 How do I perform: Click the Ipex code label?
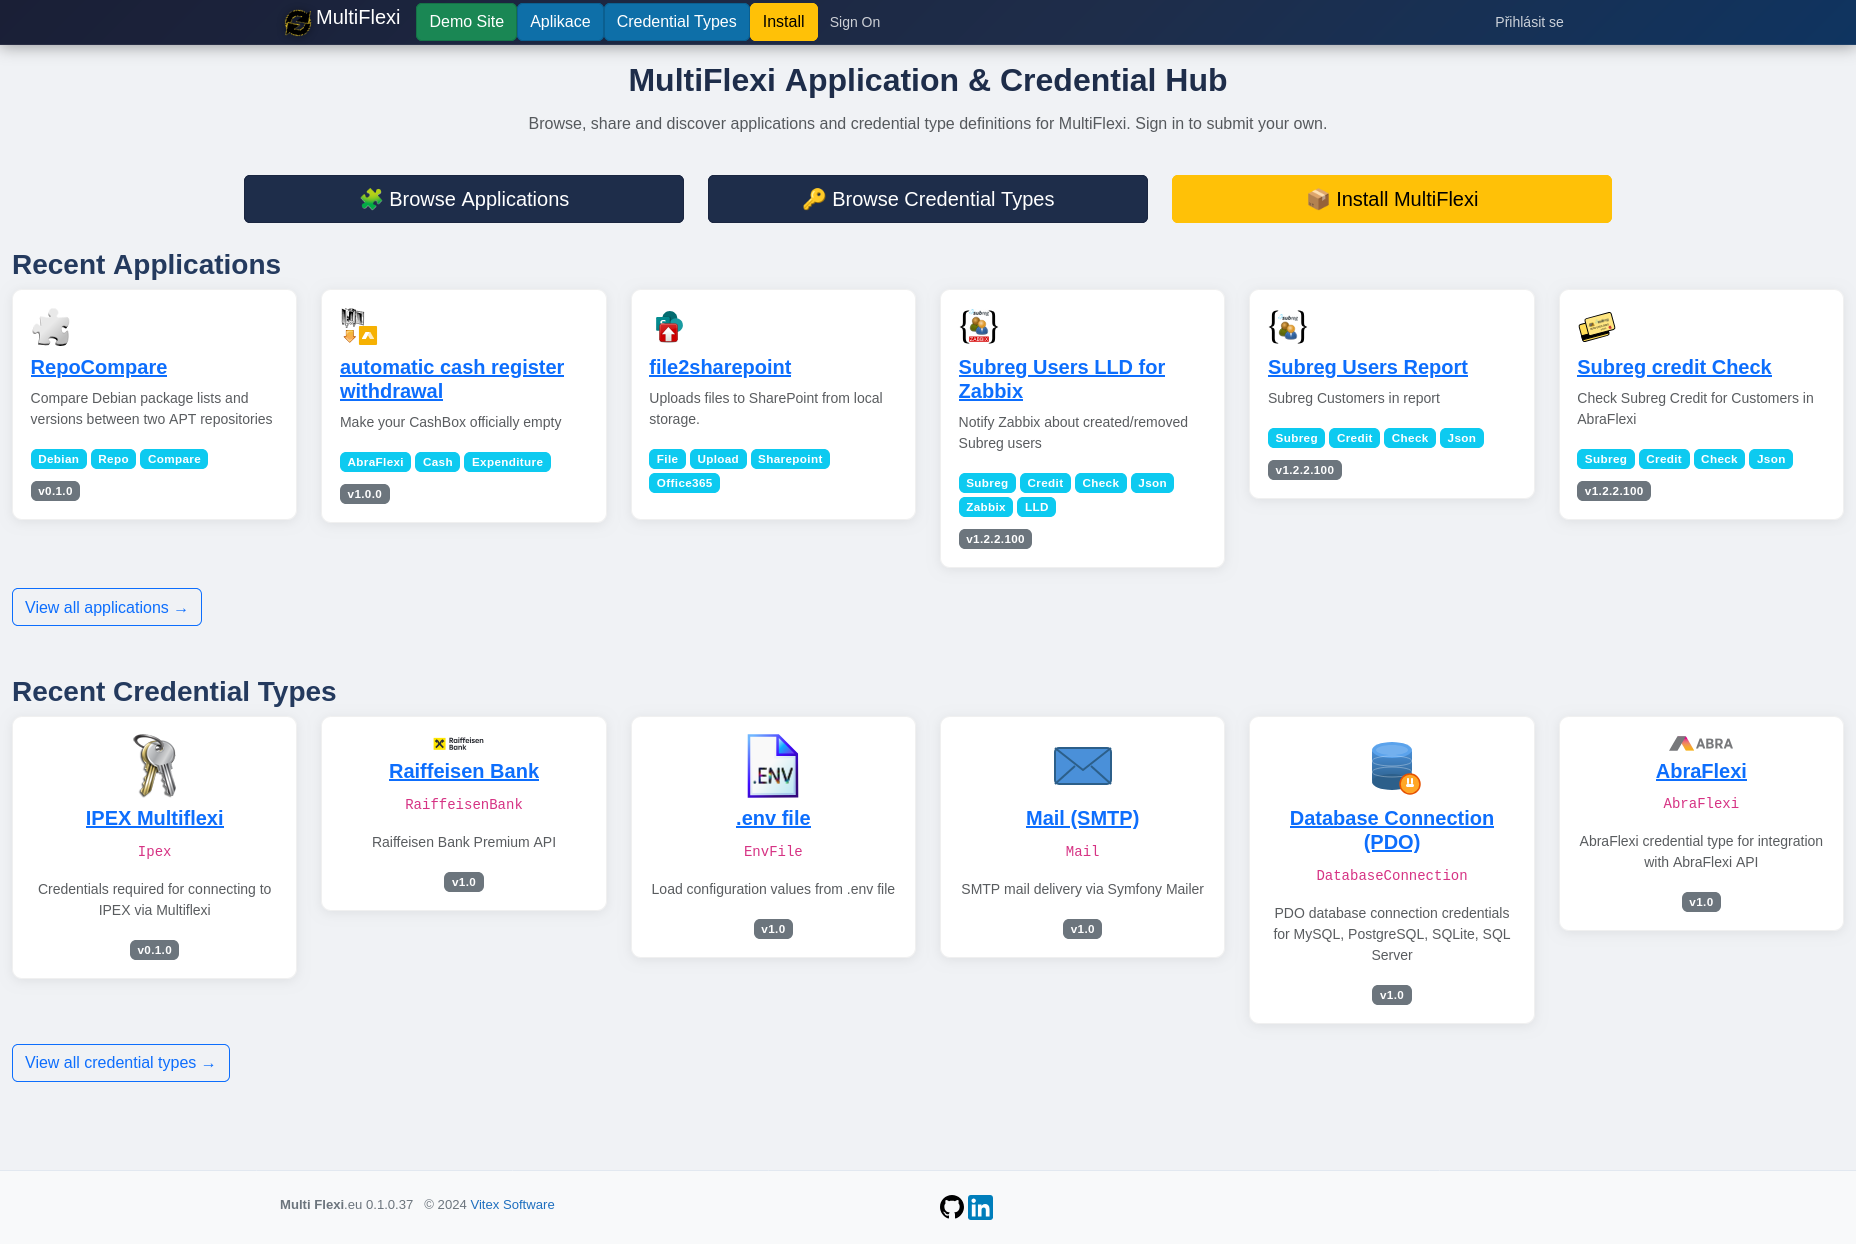(x=155, y=851)
